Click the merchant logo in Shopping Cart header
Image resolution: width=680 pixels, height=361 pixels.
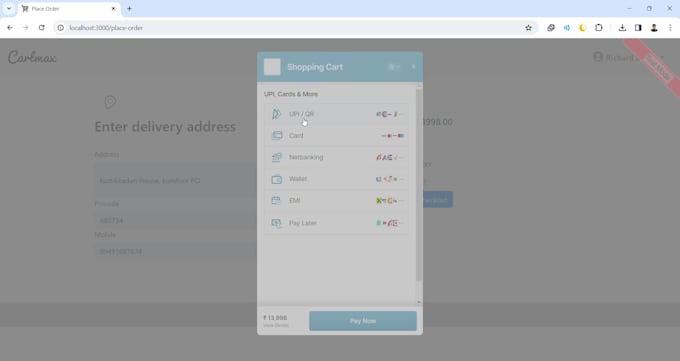(272, 67)
